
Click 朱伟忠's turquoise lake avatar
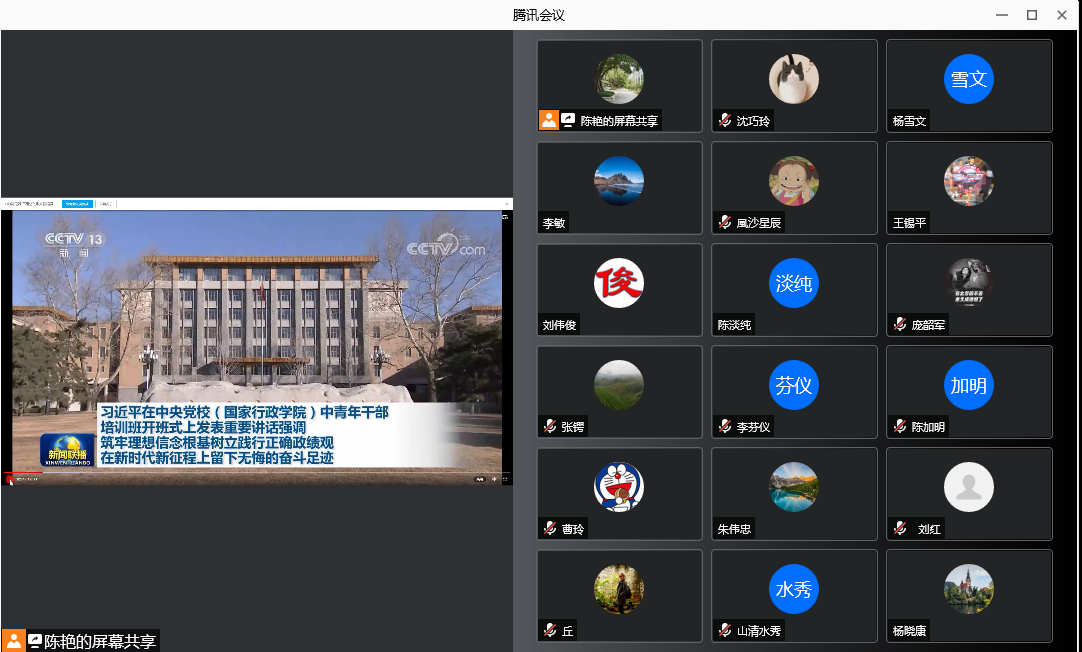pos(794,487)
